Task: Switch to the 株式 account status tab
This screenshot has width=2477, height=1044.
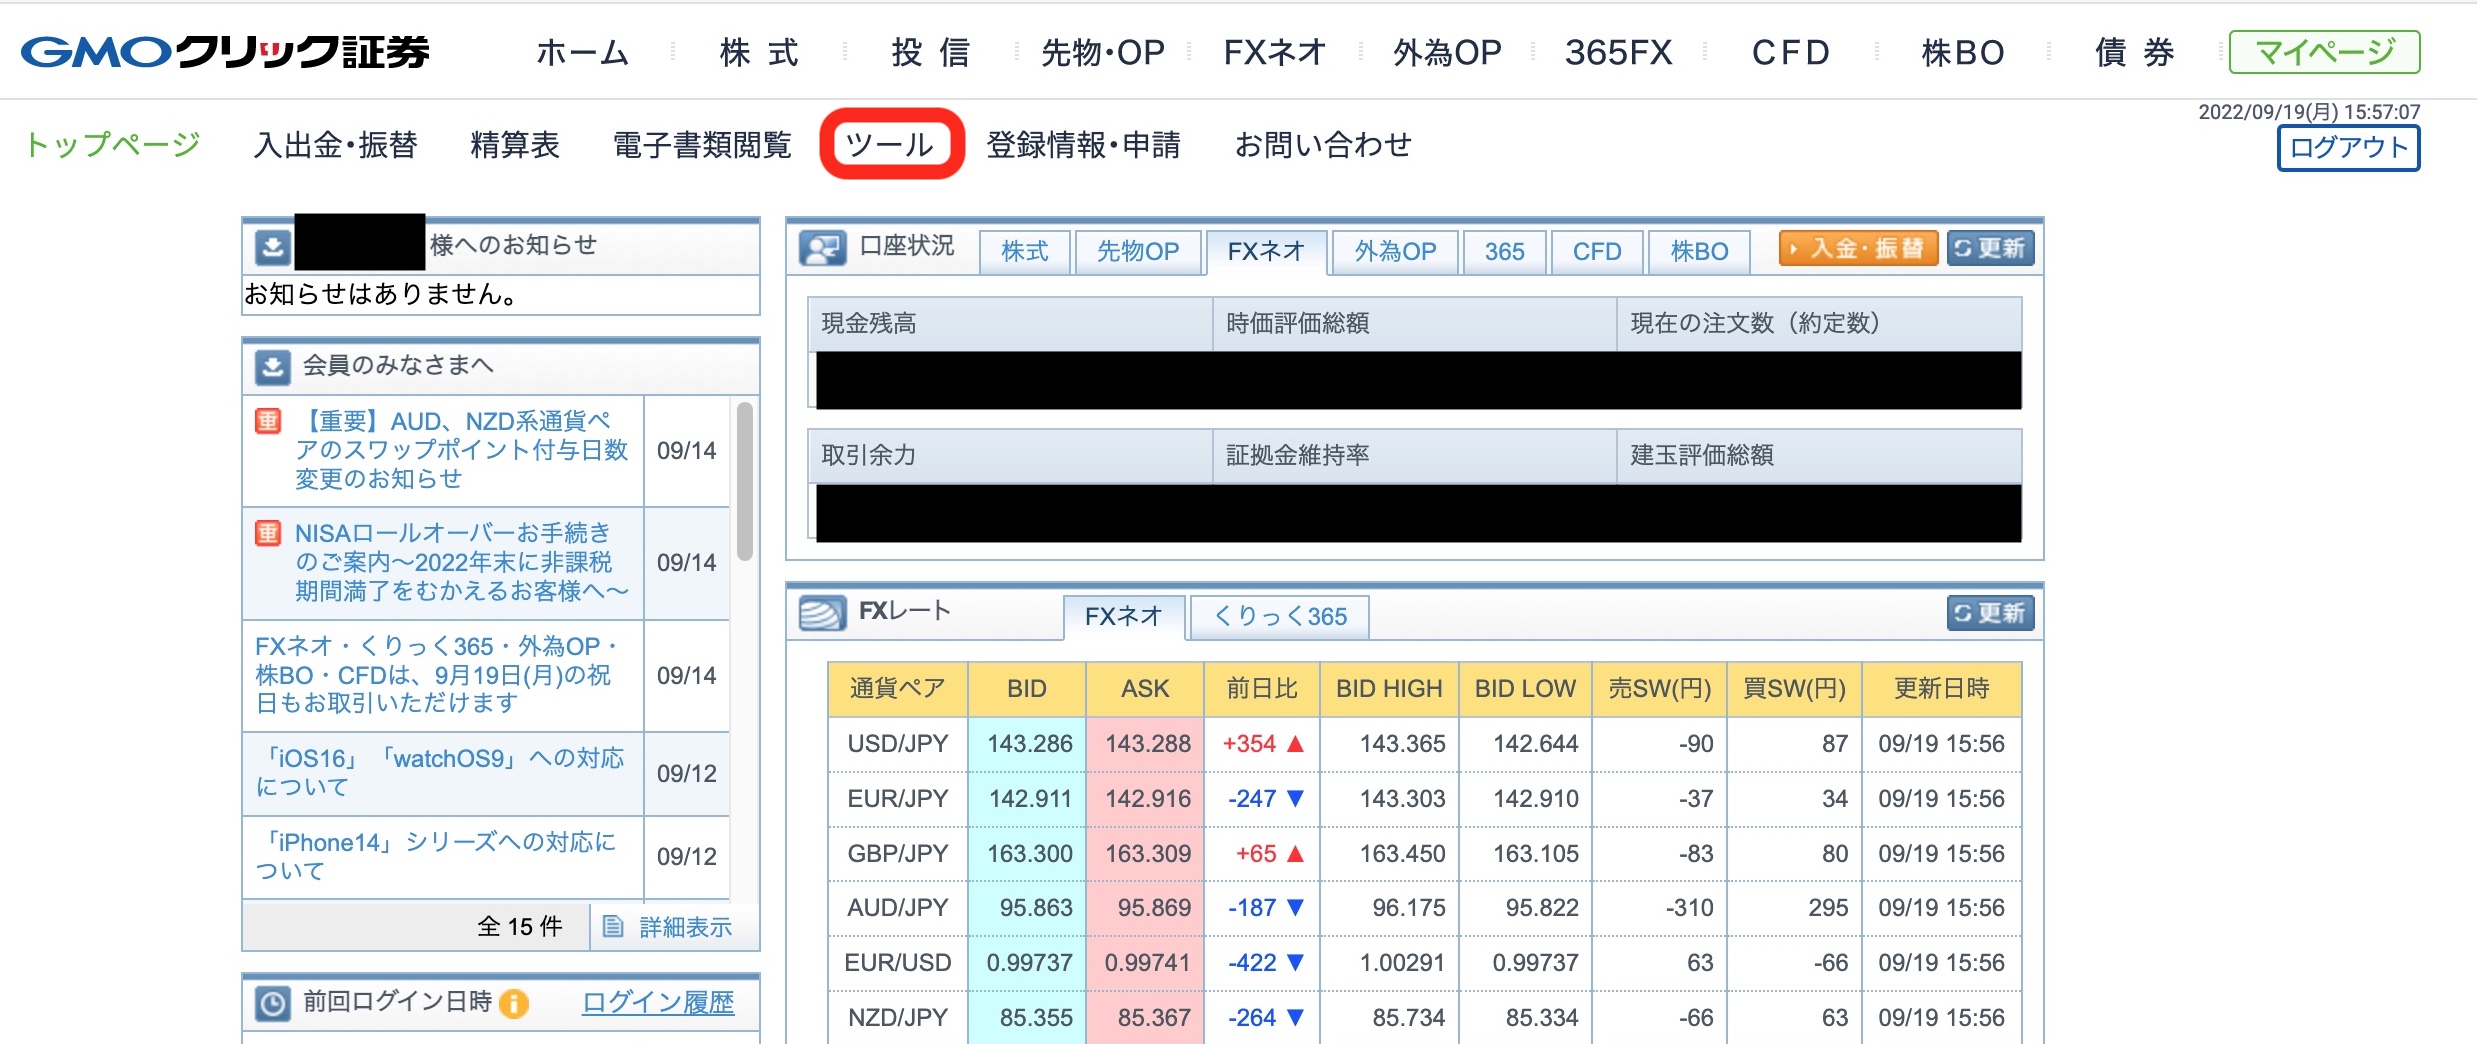Action: pyautogui.click(x=1025, y=251)
